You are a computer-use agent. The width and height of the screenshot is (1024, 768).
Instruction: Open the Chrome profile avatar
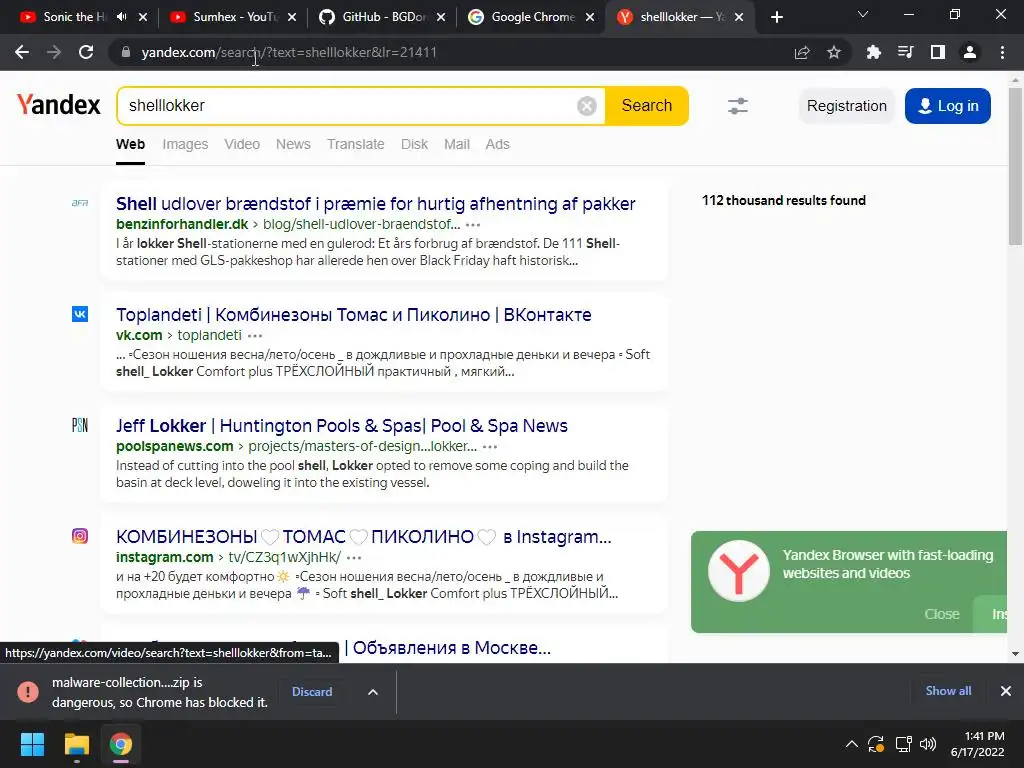coord(970,52)
